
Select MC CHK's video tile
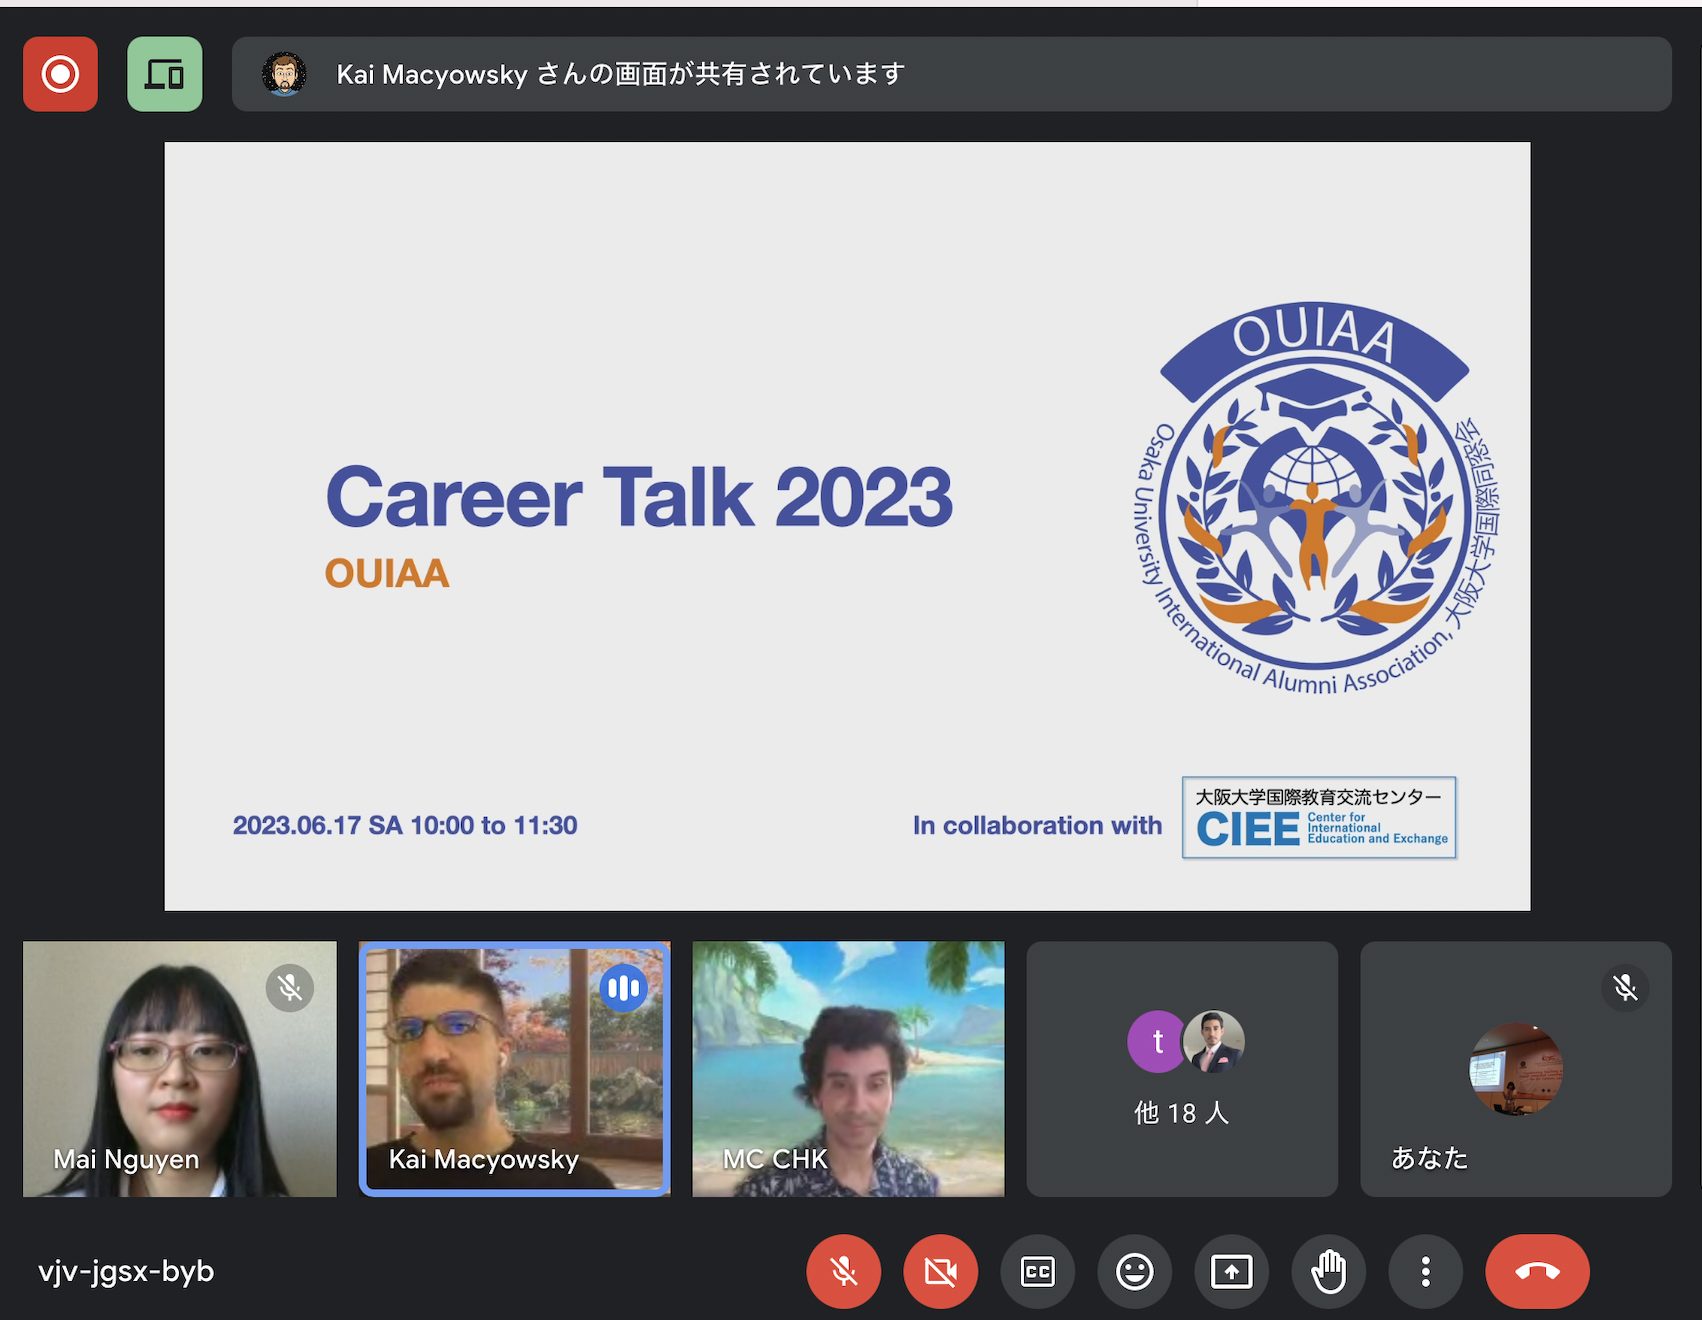(848, 1068)
